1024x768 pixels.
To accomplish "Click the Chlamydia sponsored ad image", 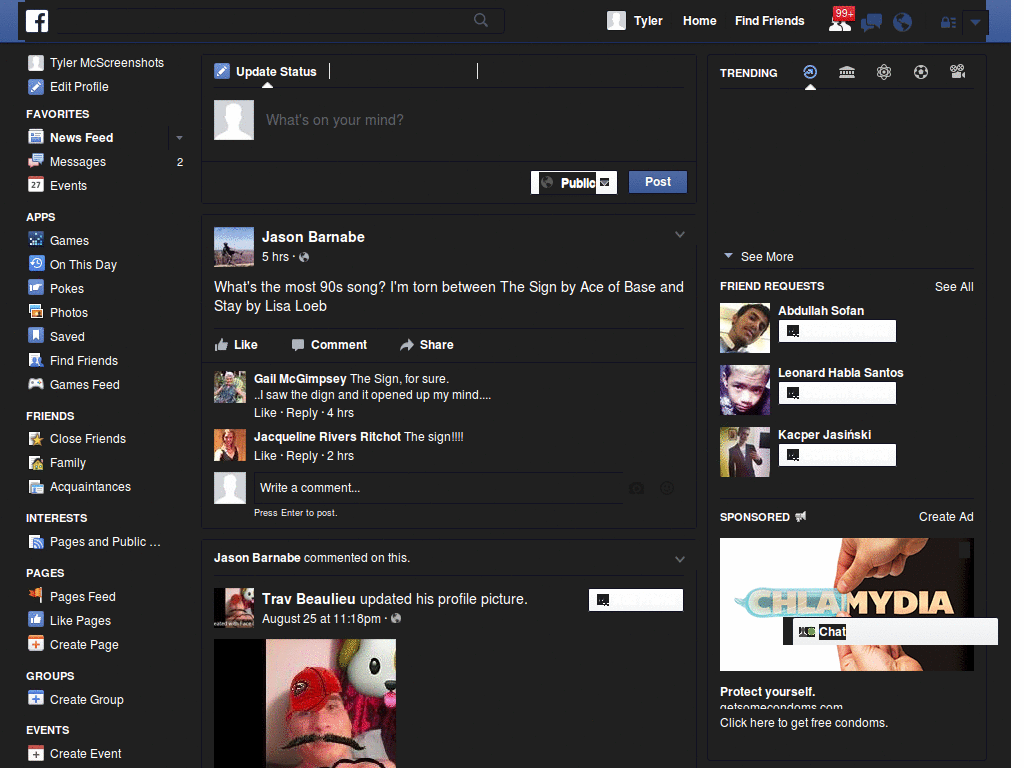I will [846, 604].
